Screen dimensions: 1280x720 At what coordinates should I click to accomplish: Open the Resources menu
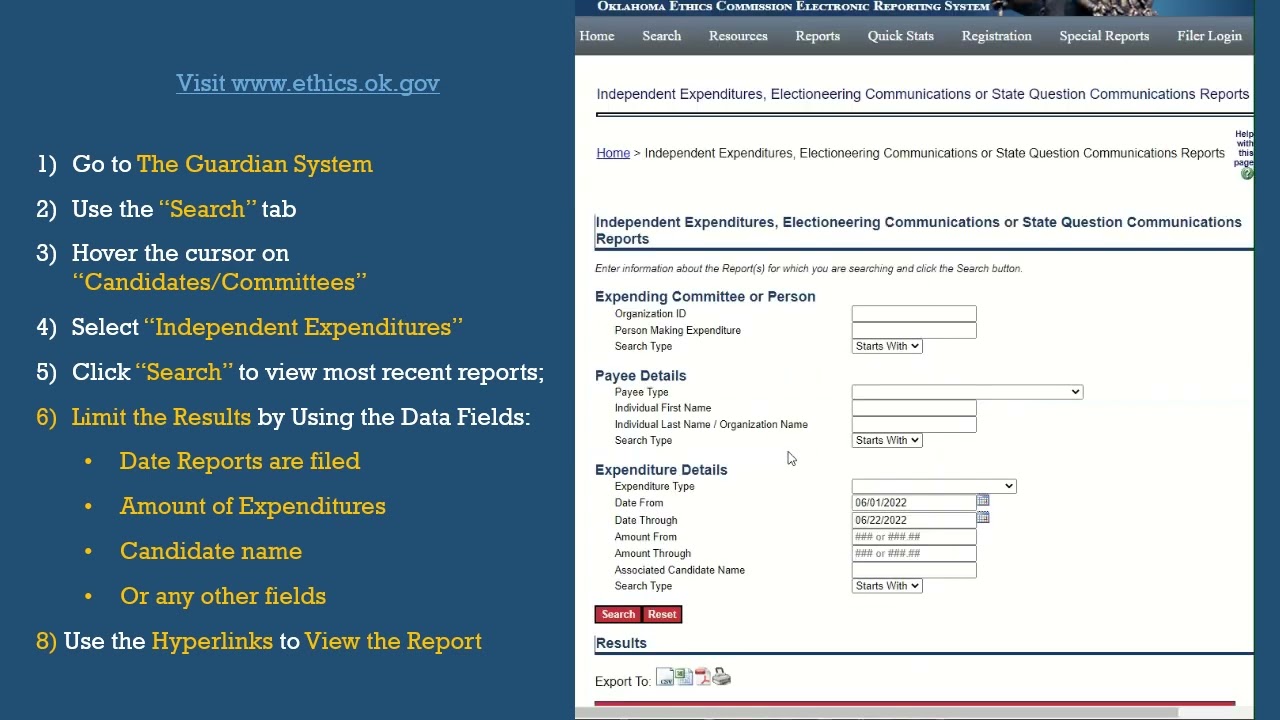[738, 36]
